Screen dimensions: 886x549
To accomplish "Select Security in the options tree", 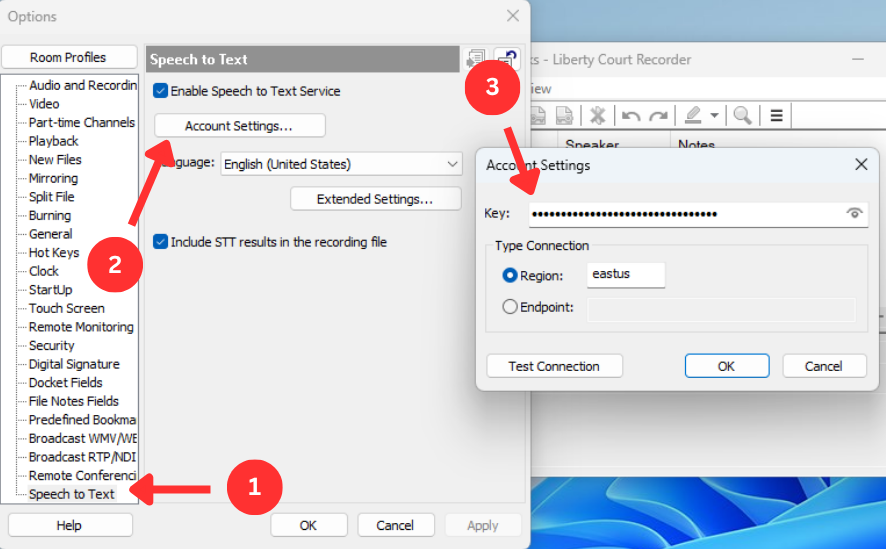I will [x=51, y=345].
